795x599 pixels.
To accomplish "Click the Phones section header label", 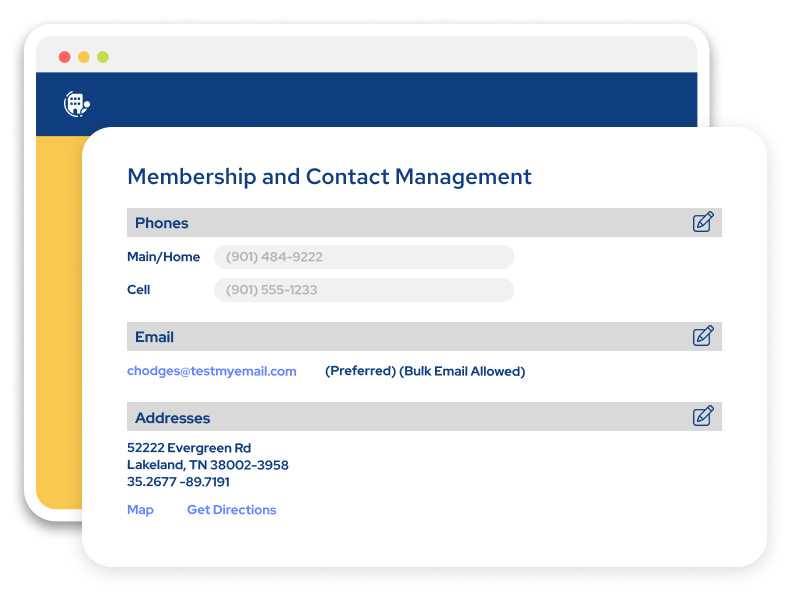I will pyautogui.click(x=162, y=223).
